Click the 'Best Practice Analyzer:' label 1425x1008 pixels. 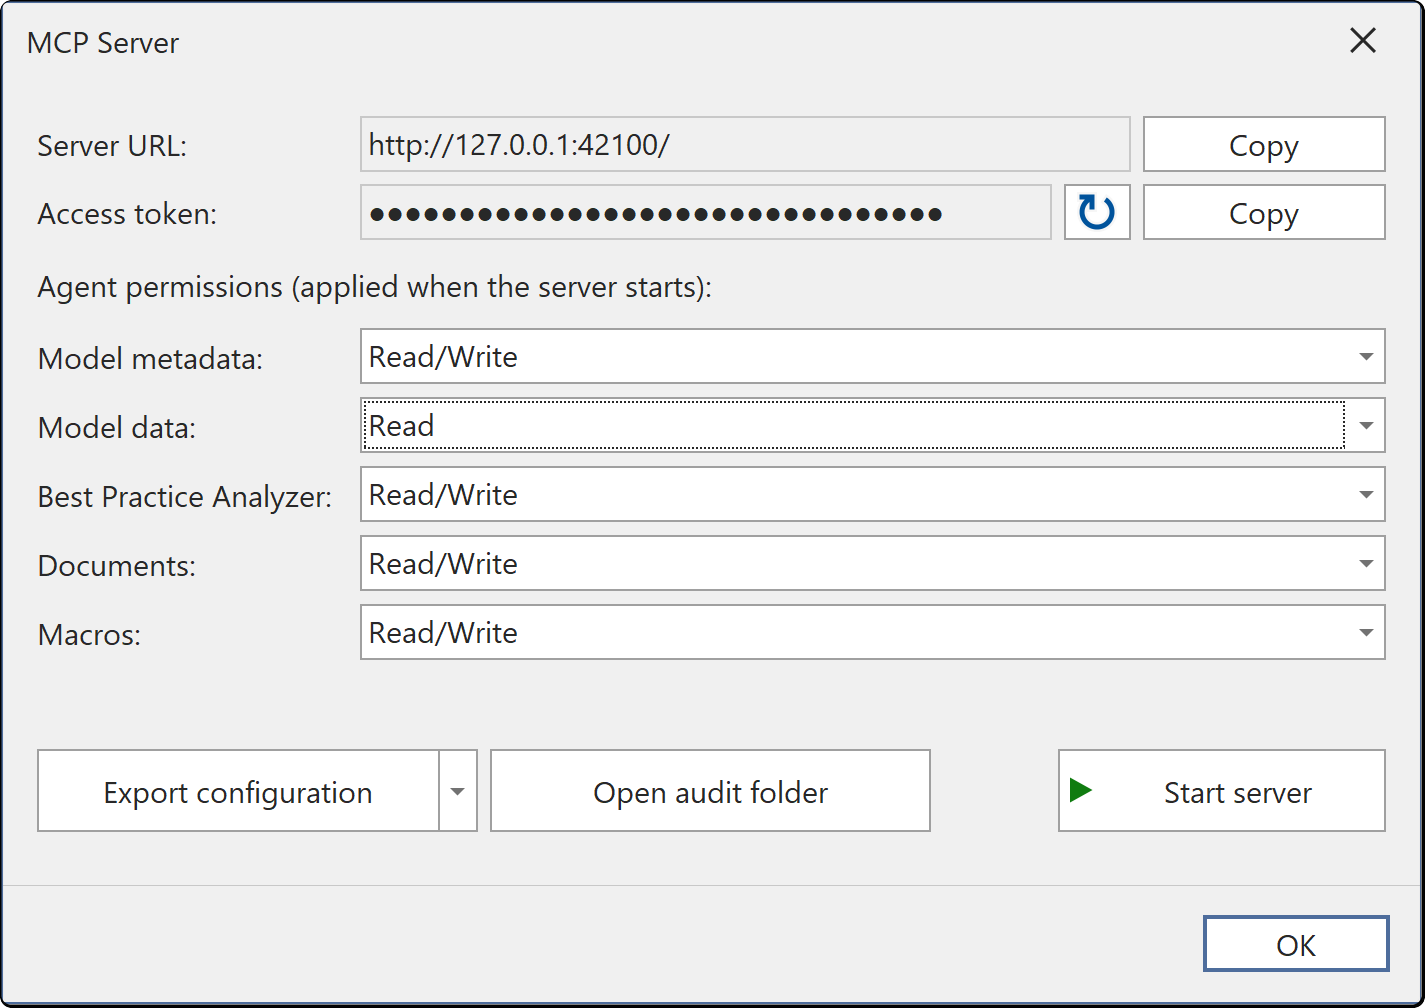pyautogui.click(x=185, y=496)
